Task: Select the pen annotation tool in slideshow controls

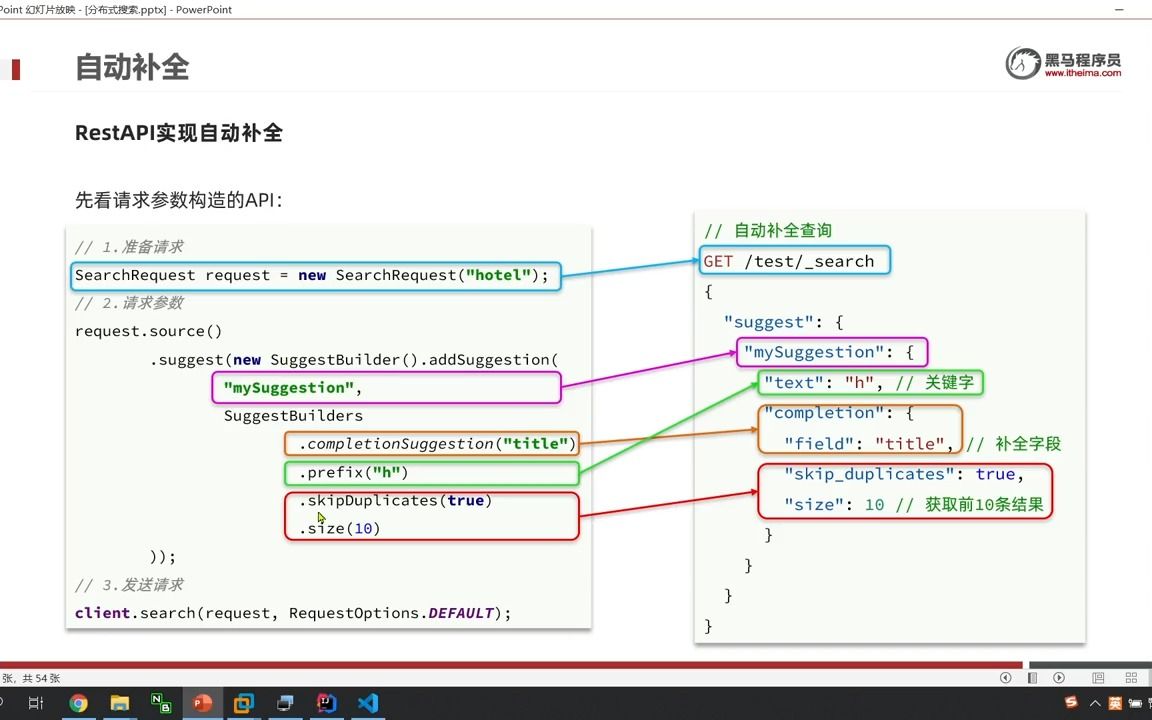Action: click(1032, 678)
